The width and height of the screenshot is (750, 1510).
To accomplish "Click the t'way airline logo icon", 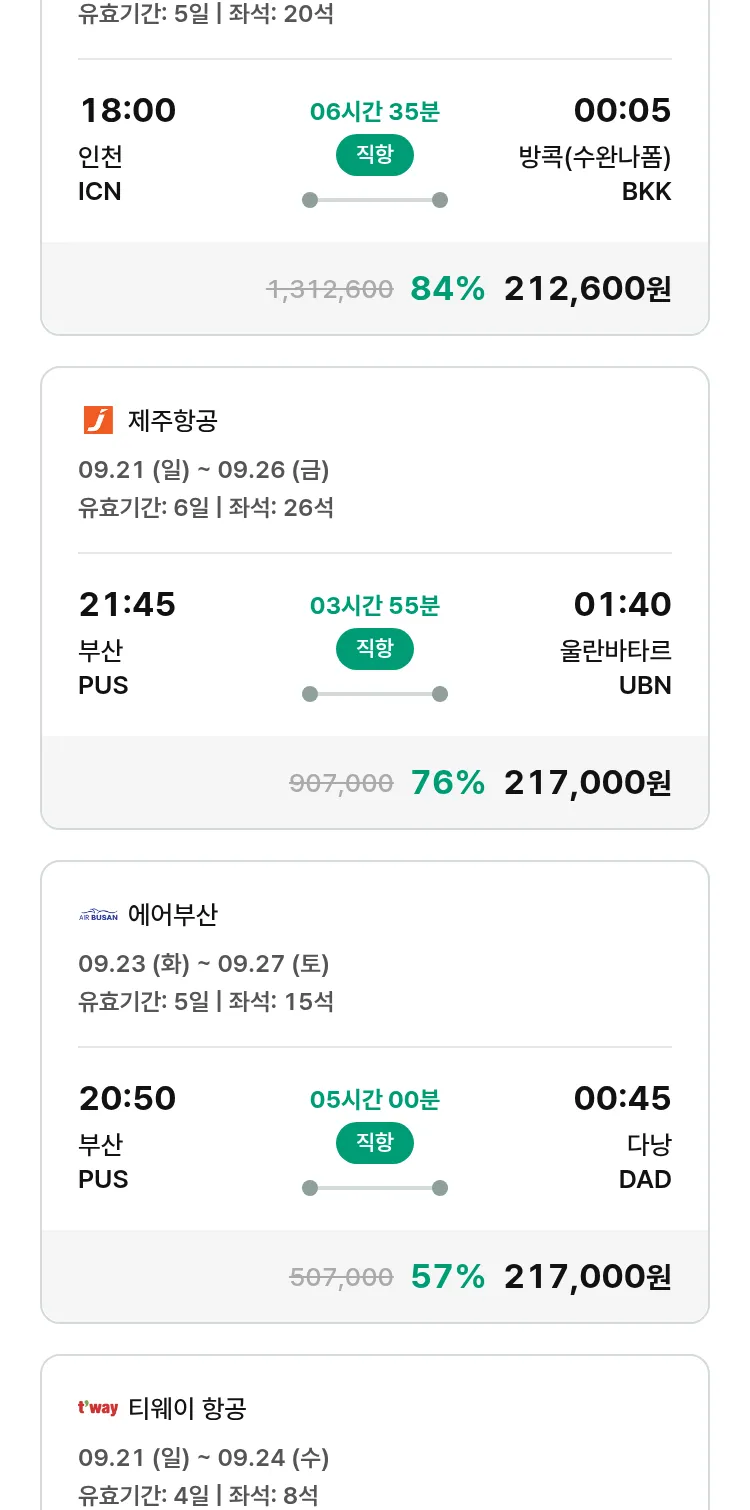I will point(98,1408).
